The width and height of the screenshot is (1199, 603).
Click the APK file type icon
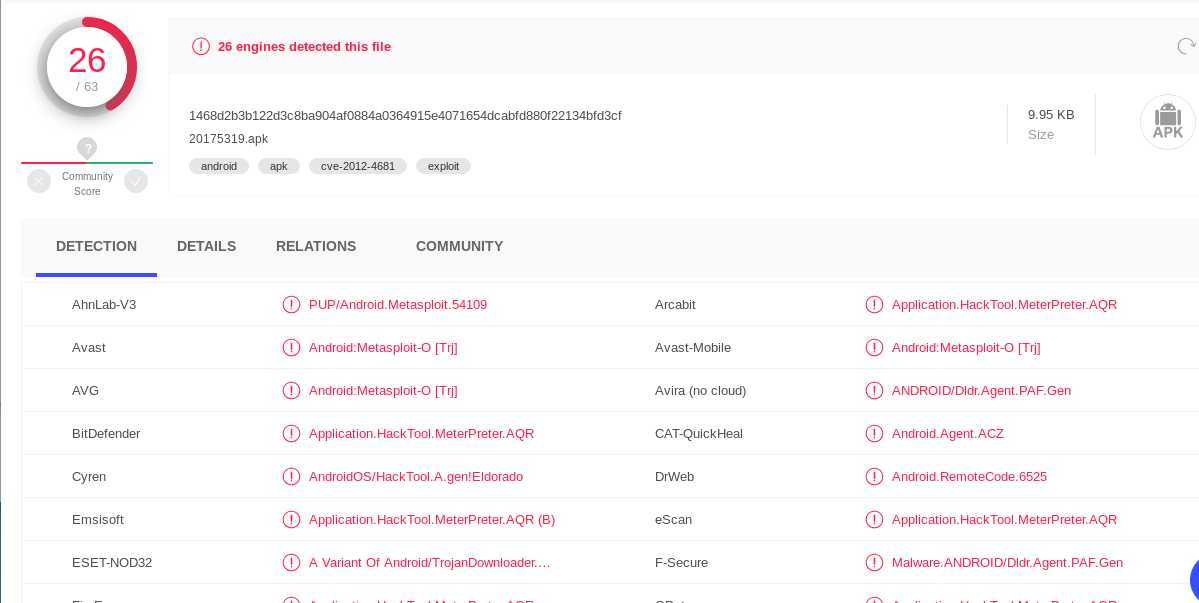tap(1168, 122)
